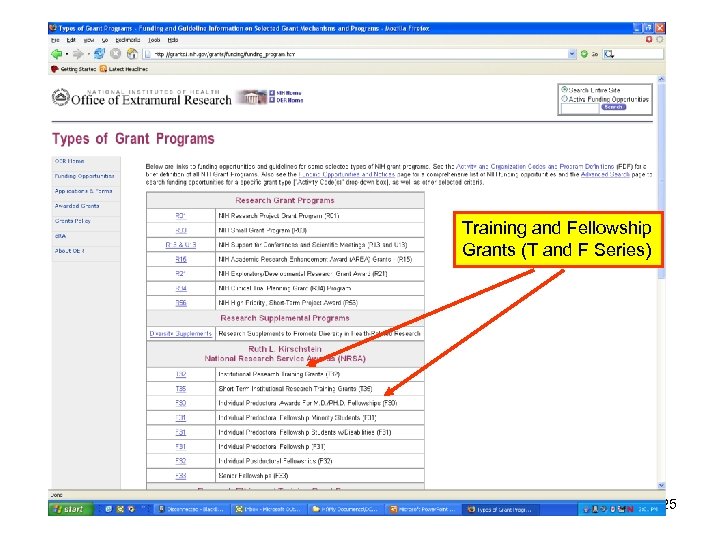
Task: Select the Active Funding Opportunities radio button
Action: [x=565, y=99]
